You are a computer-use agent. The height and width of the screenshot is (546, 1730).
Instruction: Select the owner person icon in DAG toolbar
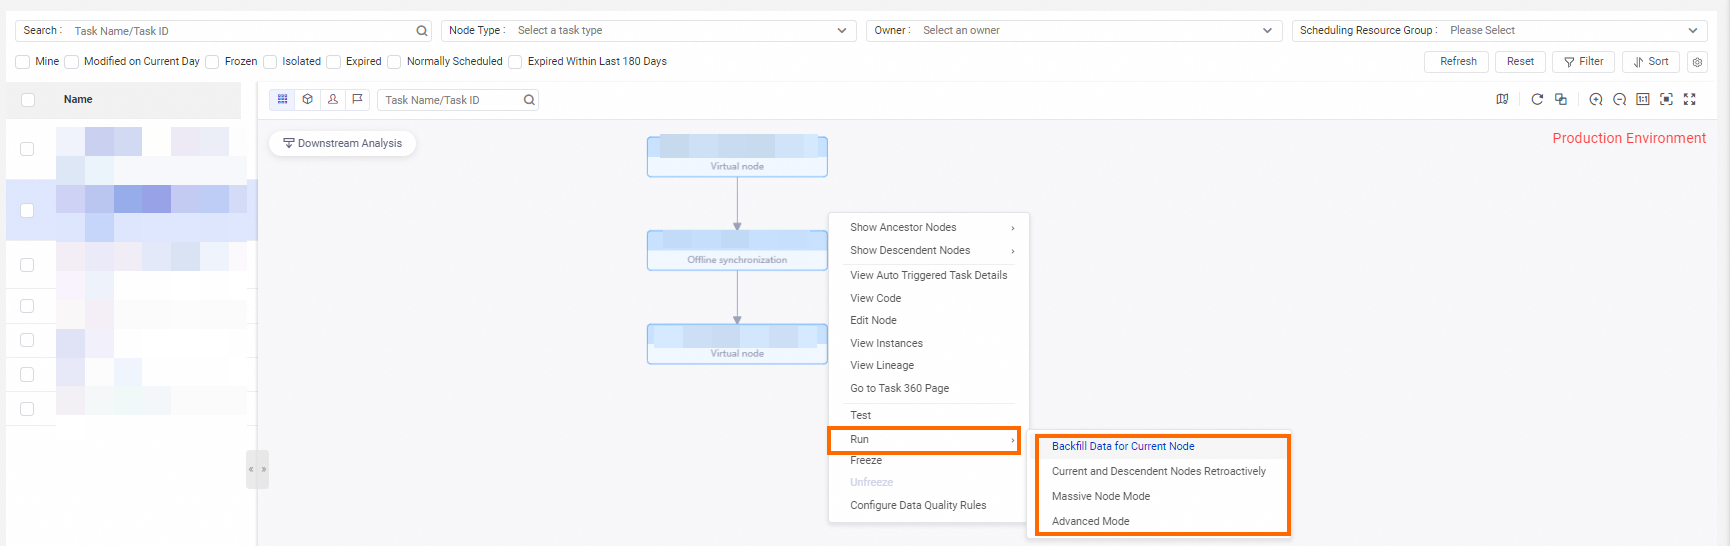point(333,99)
